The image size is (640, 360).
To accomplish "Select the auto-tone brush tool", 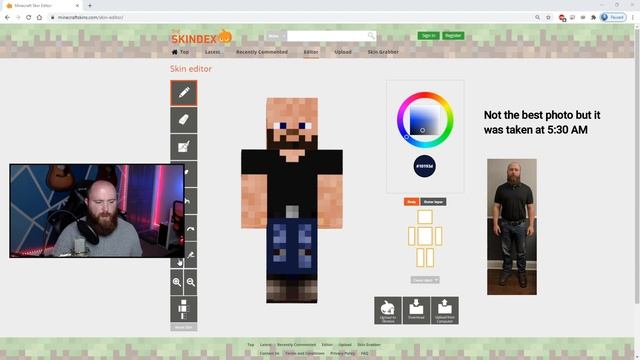I will point(184,147).
